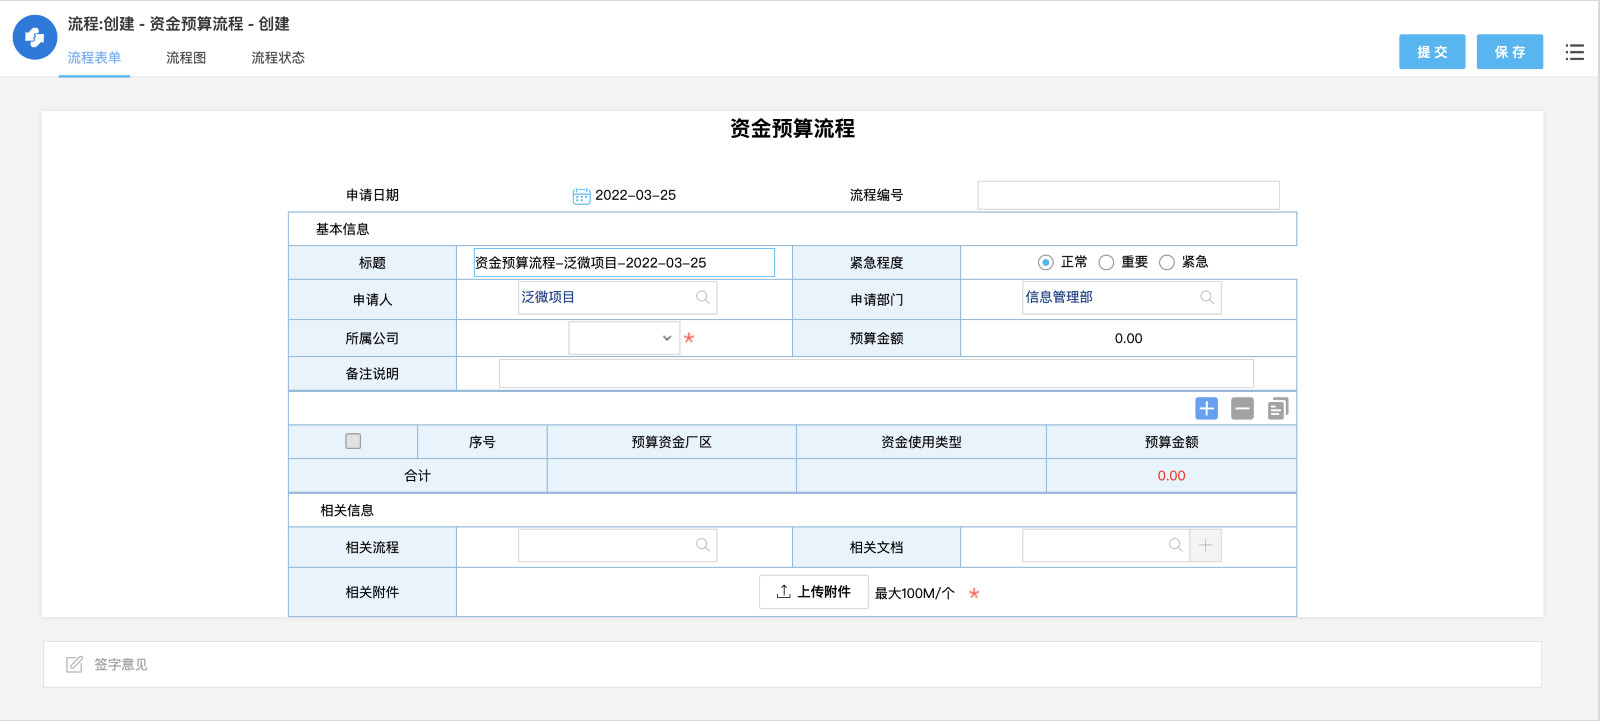Click the search icon in 申请人 field

[x=703, y=297]
